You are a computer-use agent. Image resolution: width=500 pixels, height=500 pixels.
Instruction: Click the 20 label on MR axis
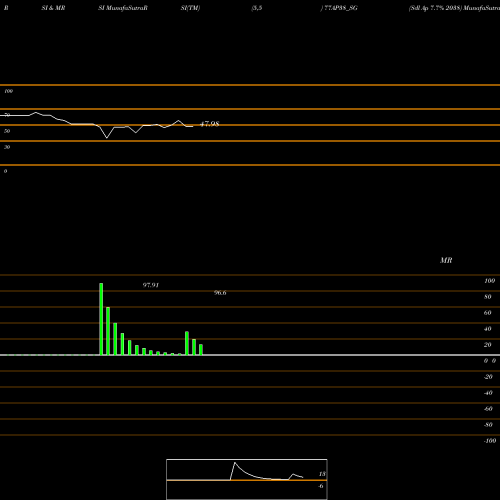click(x=488, y=345)
